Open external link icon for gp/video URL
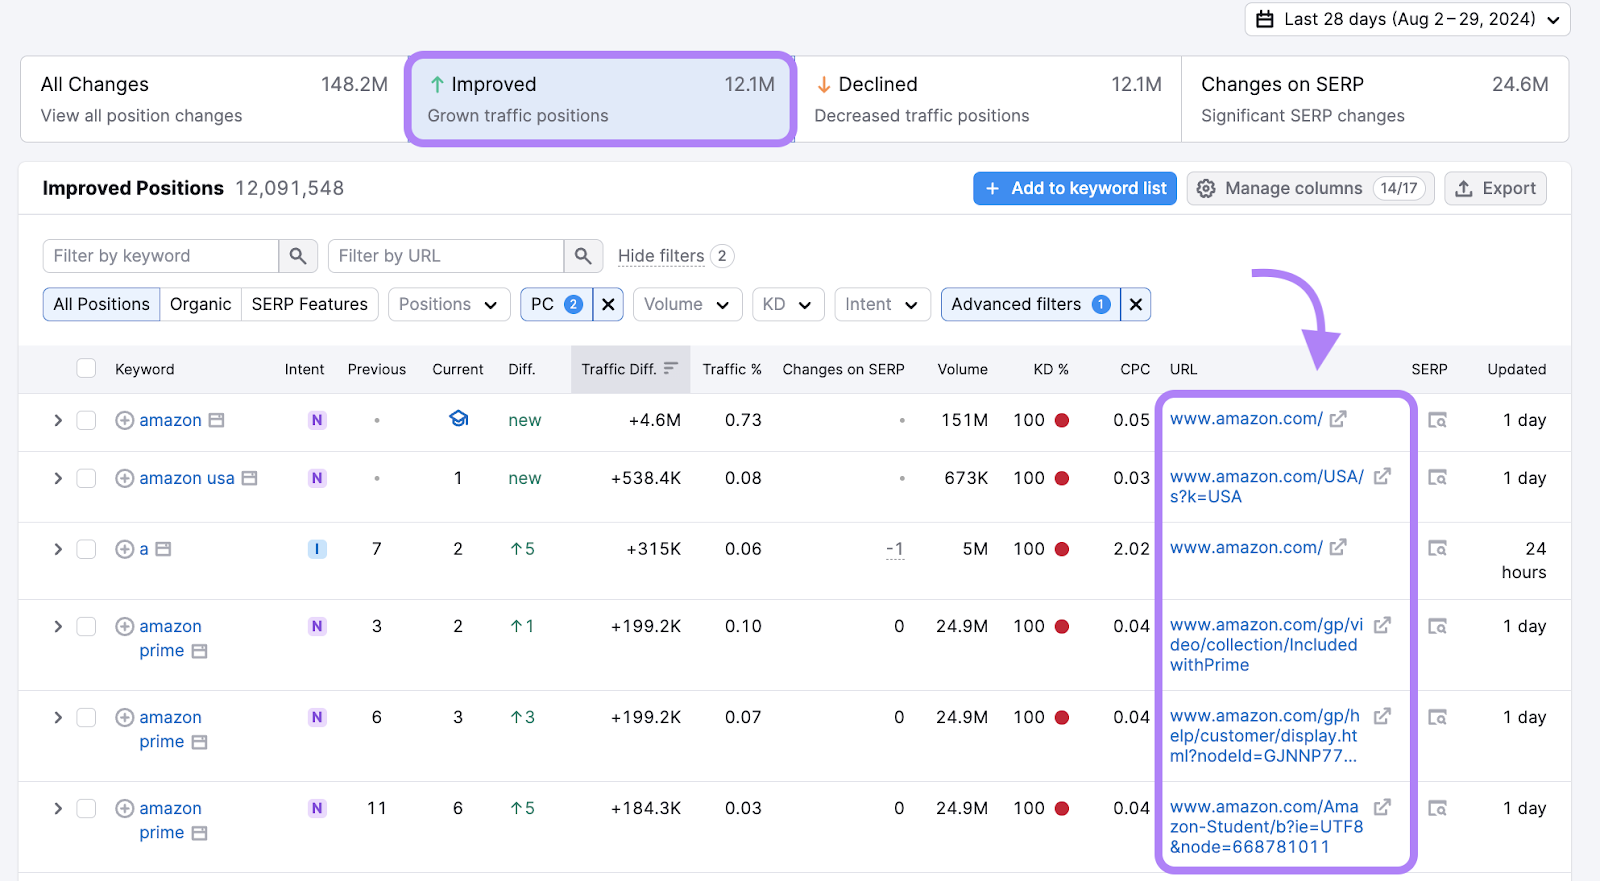This screenshot has height=881, width=1600. click(x=1382, y=625)
